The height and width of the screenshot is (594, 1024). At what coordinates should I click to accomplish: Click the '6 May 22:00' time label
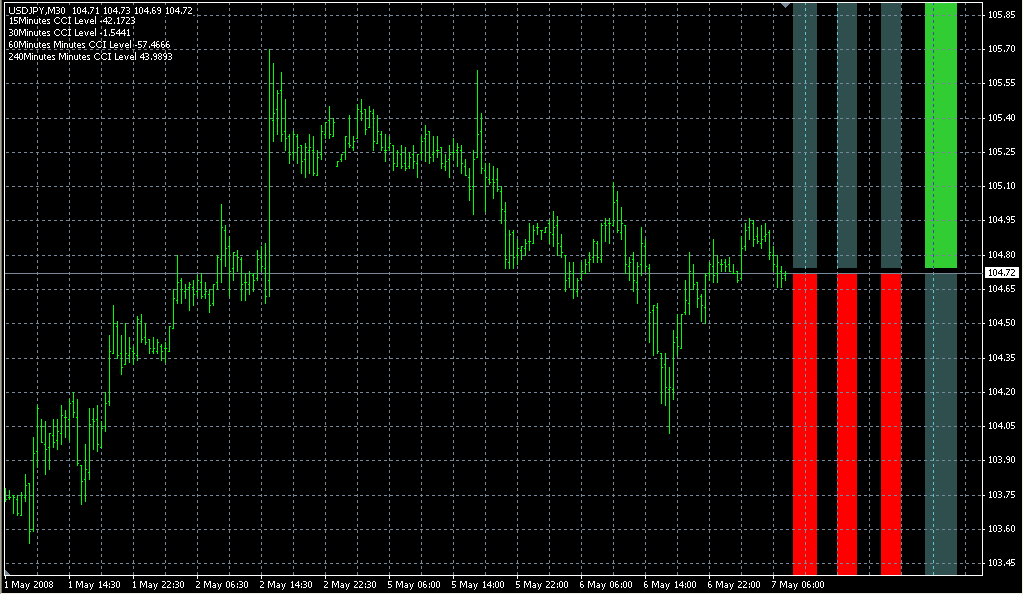coord(734,585)
